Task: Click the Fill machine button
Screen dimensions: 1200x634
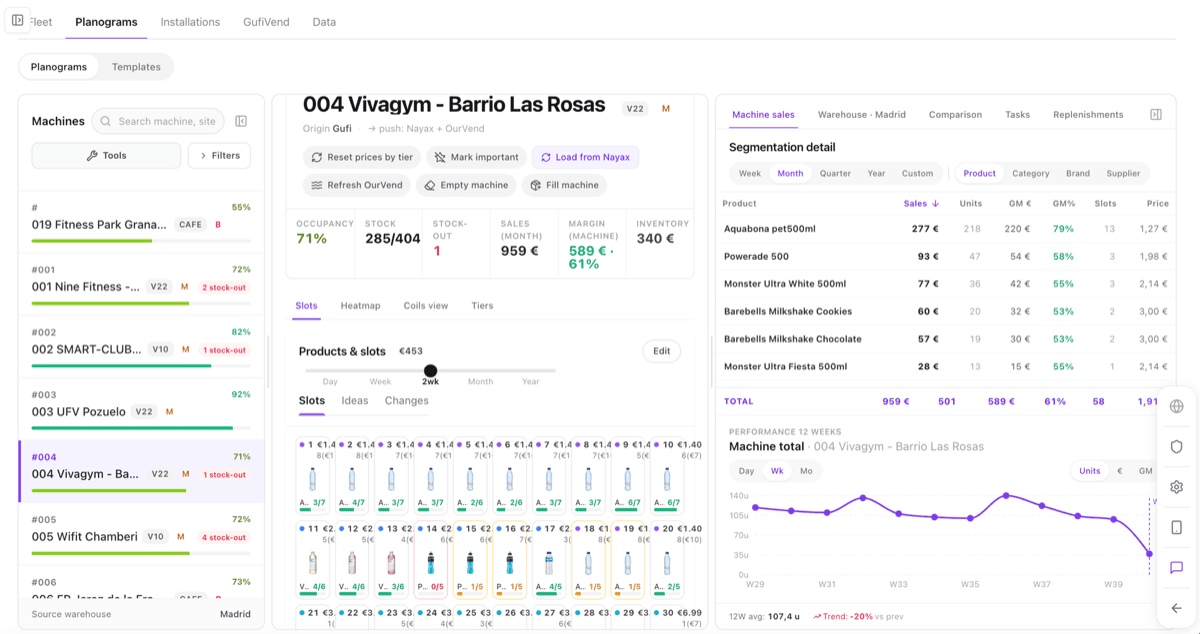Action: [x=564, y=185]
